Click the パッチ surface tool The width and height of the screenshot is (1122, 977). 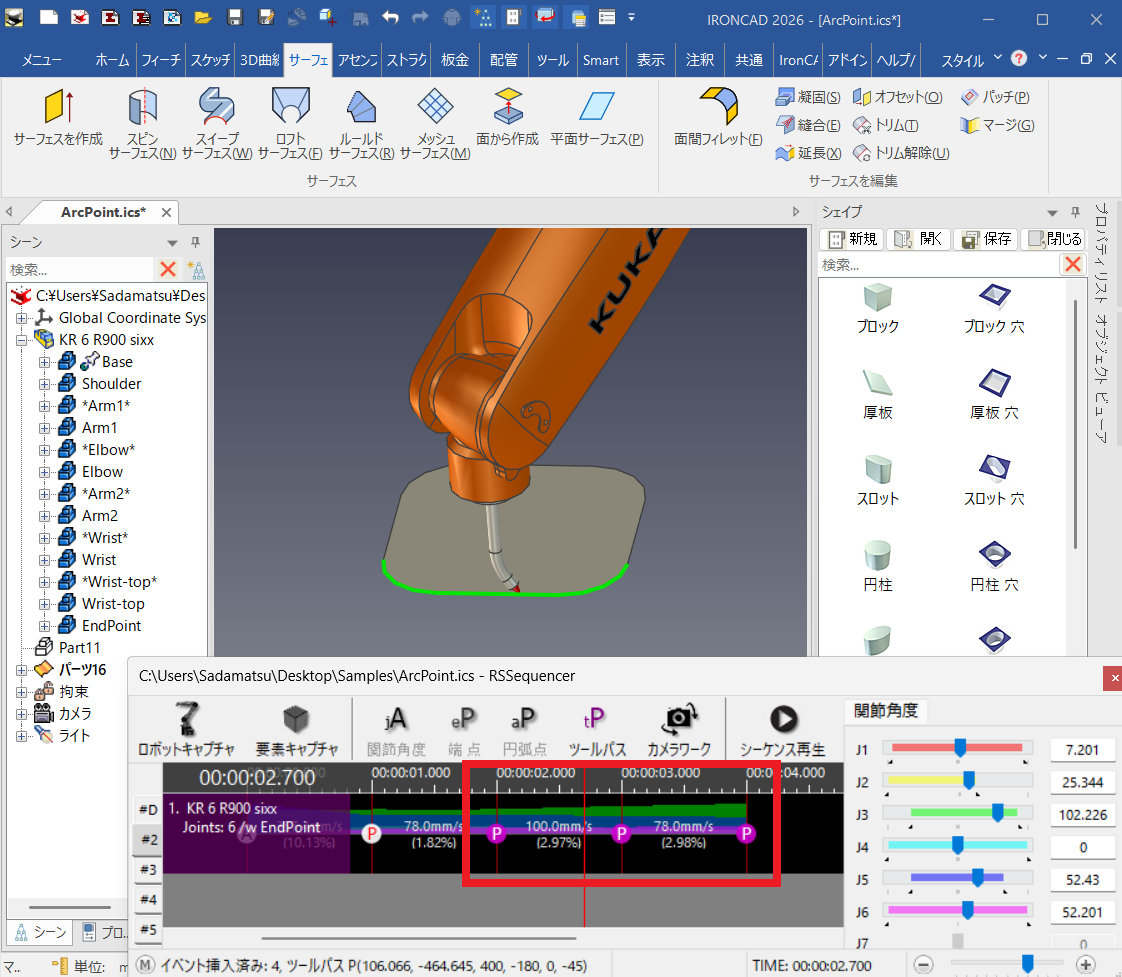tap(995, 97)
